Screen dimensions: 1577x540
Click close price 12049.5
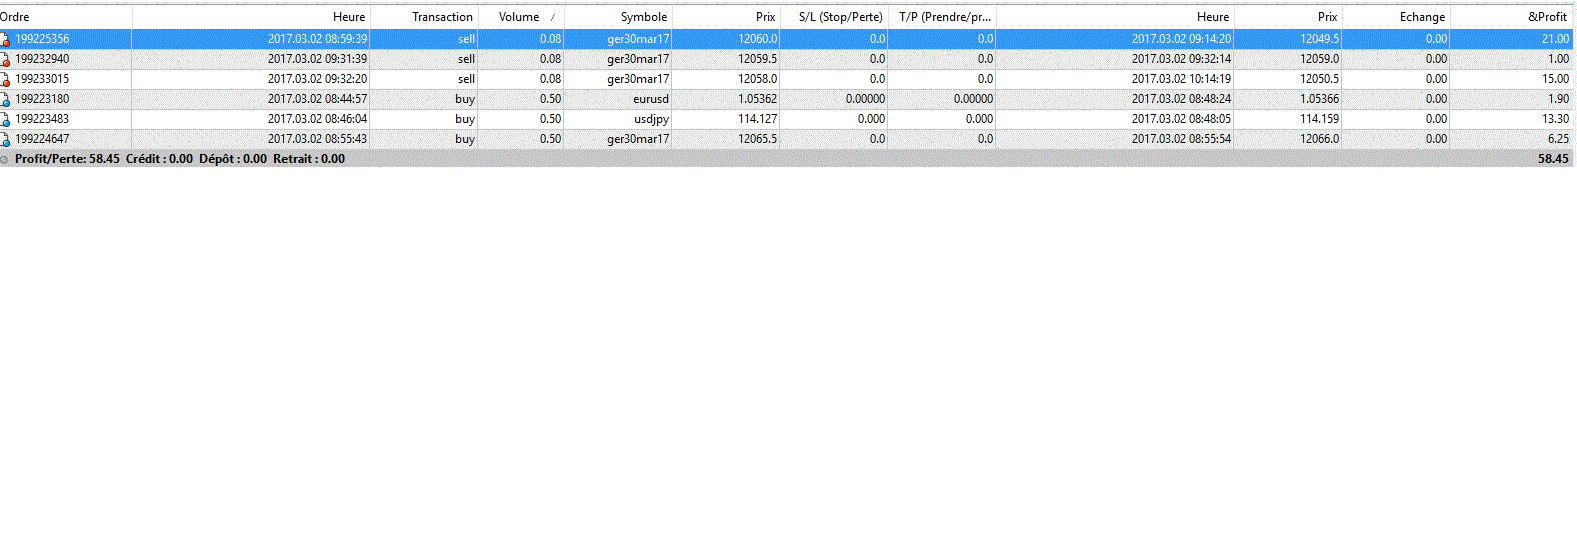1320,39
